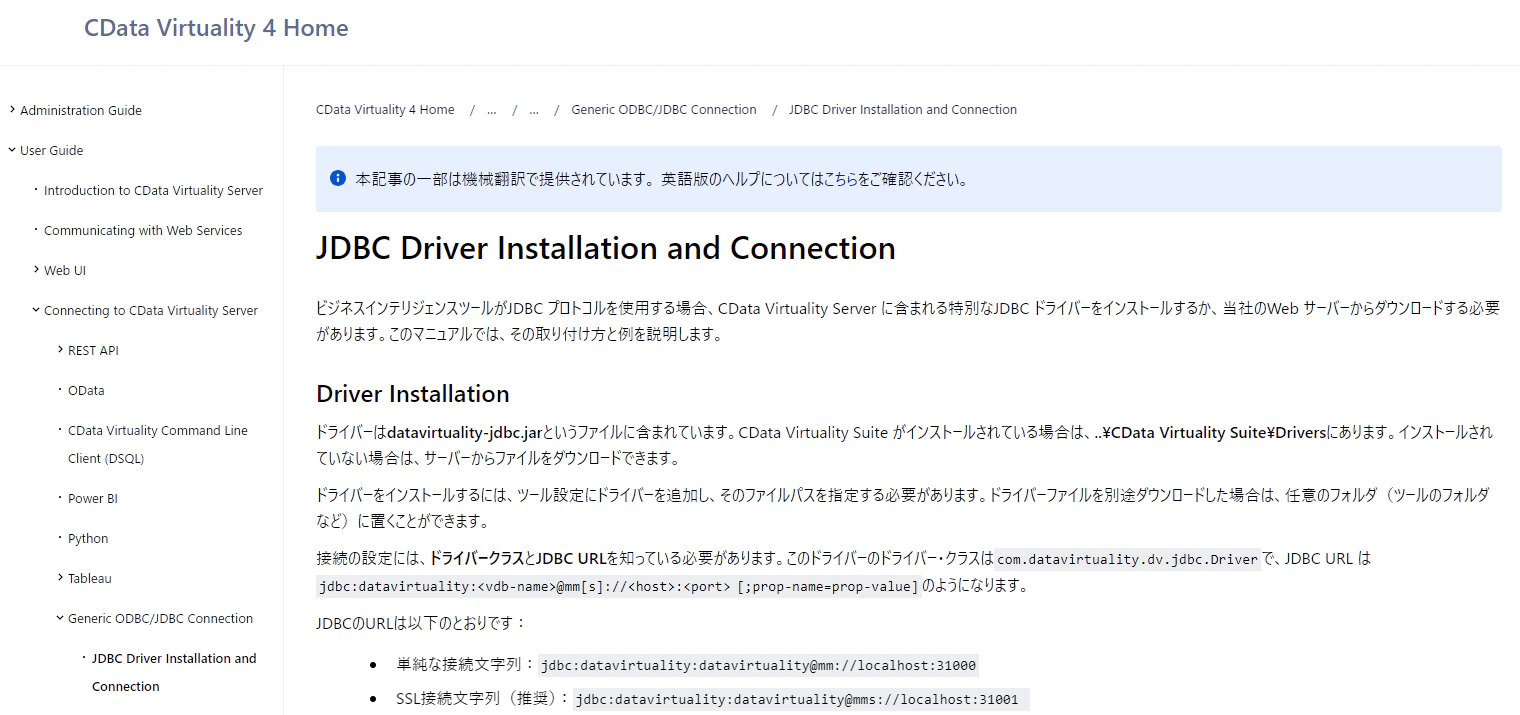Follow the こちら link in the notice banner

[840, 180]
